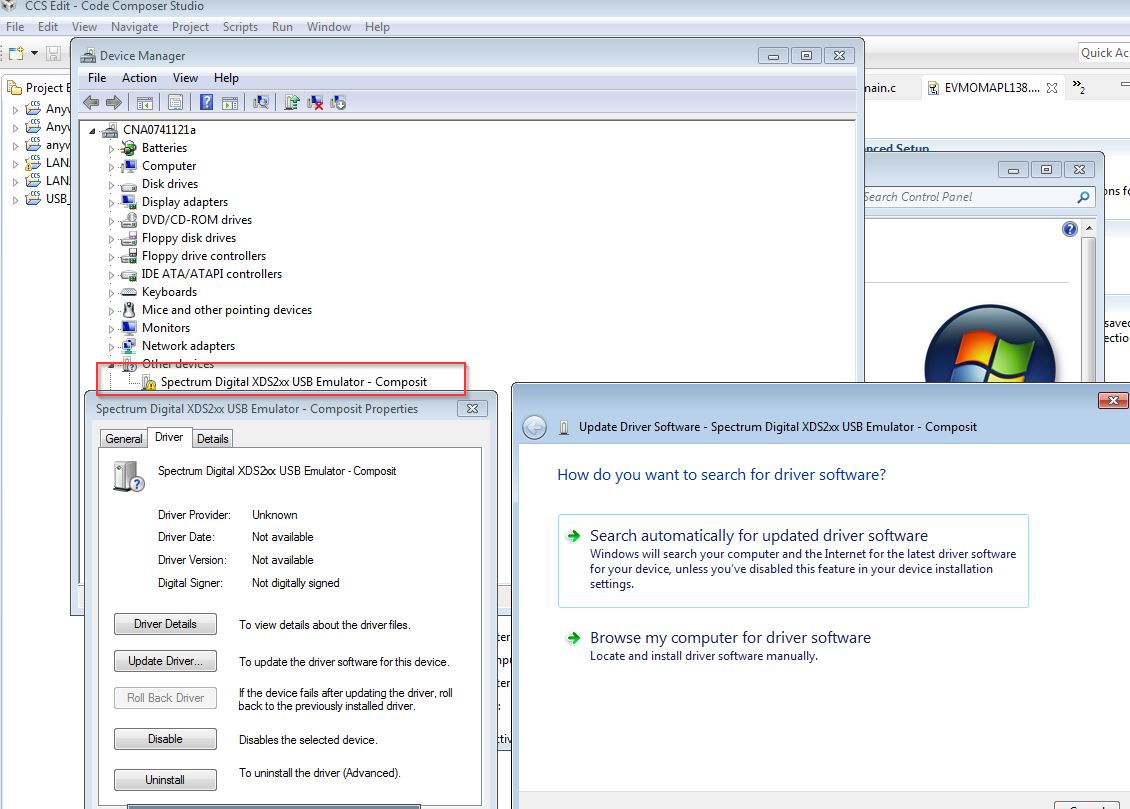Click the CCS Save toolbar icon
Screen dimensions: 1130x809
tap(53, 53)
